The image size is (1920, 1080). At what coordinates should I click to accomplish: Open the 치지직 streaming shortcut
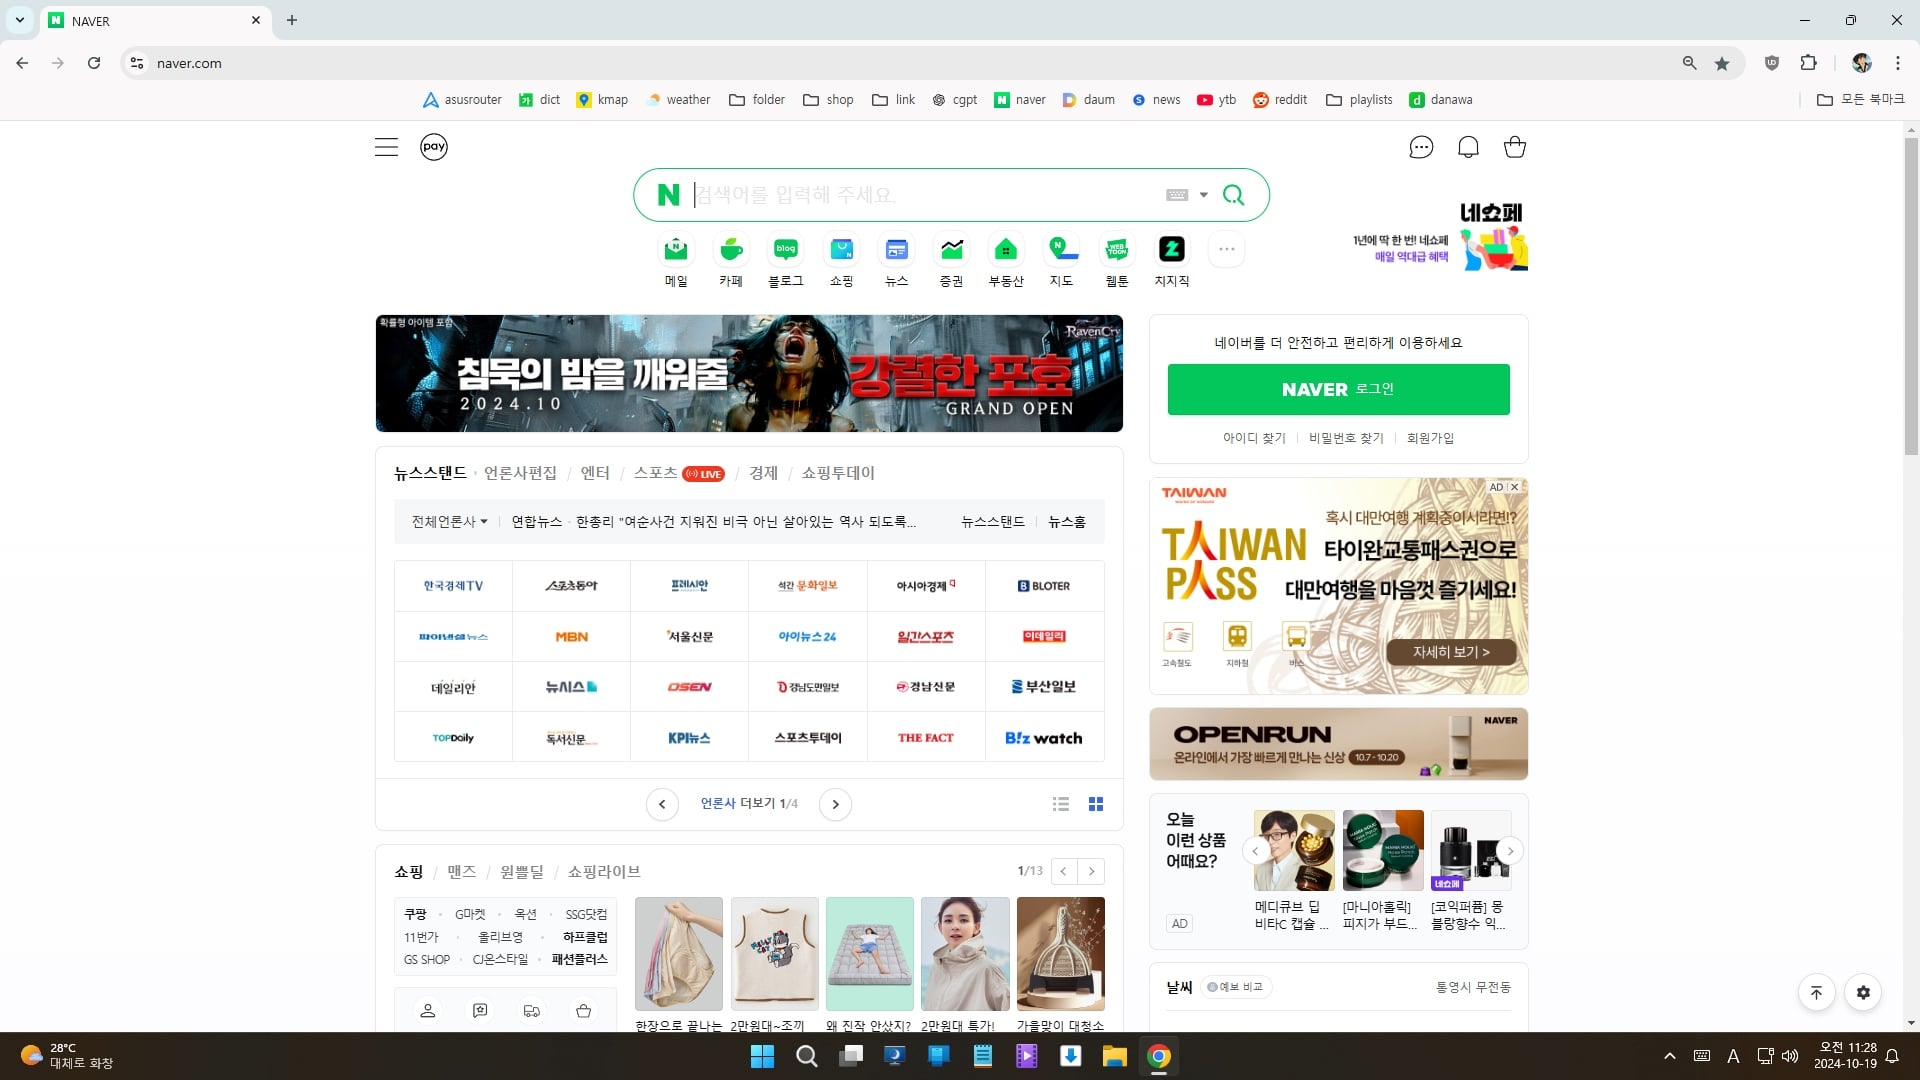click(1172, 260)
